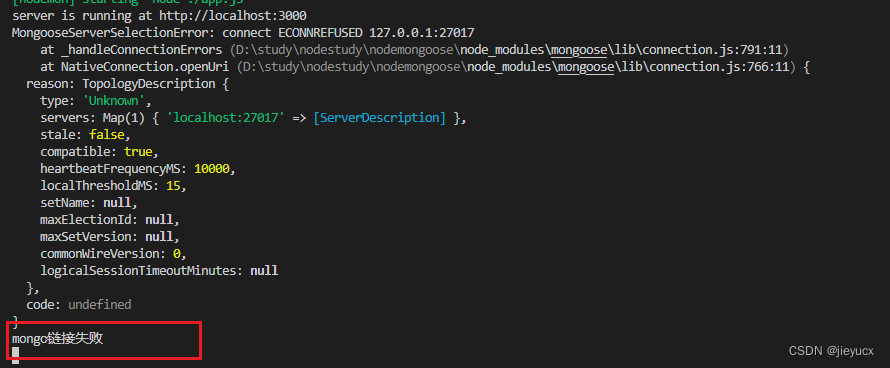Click the terminal cursor block at bottom
This screenshot has width=890, height=368.
tap(15, 356)
